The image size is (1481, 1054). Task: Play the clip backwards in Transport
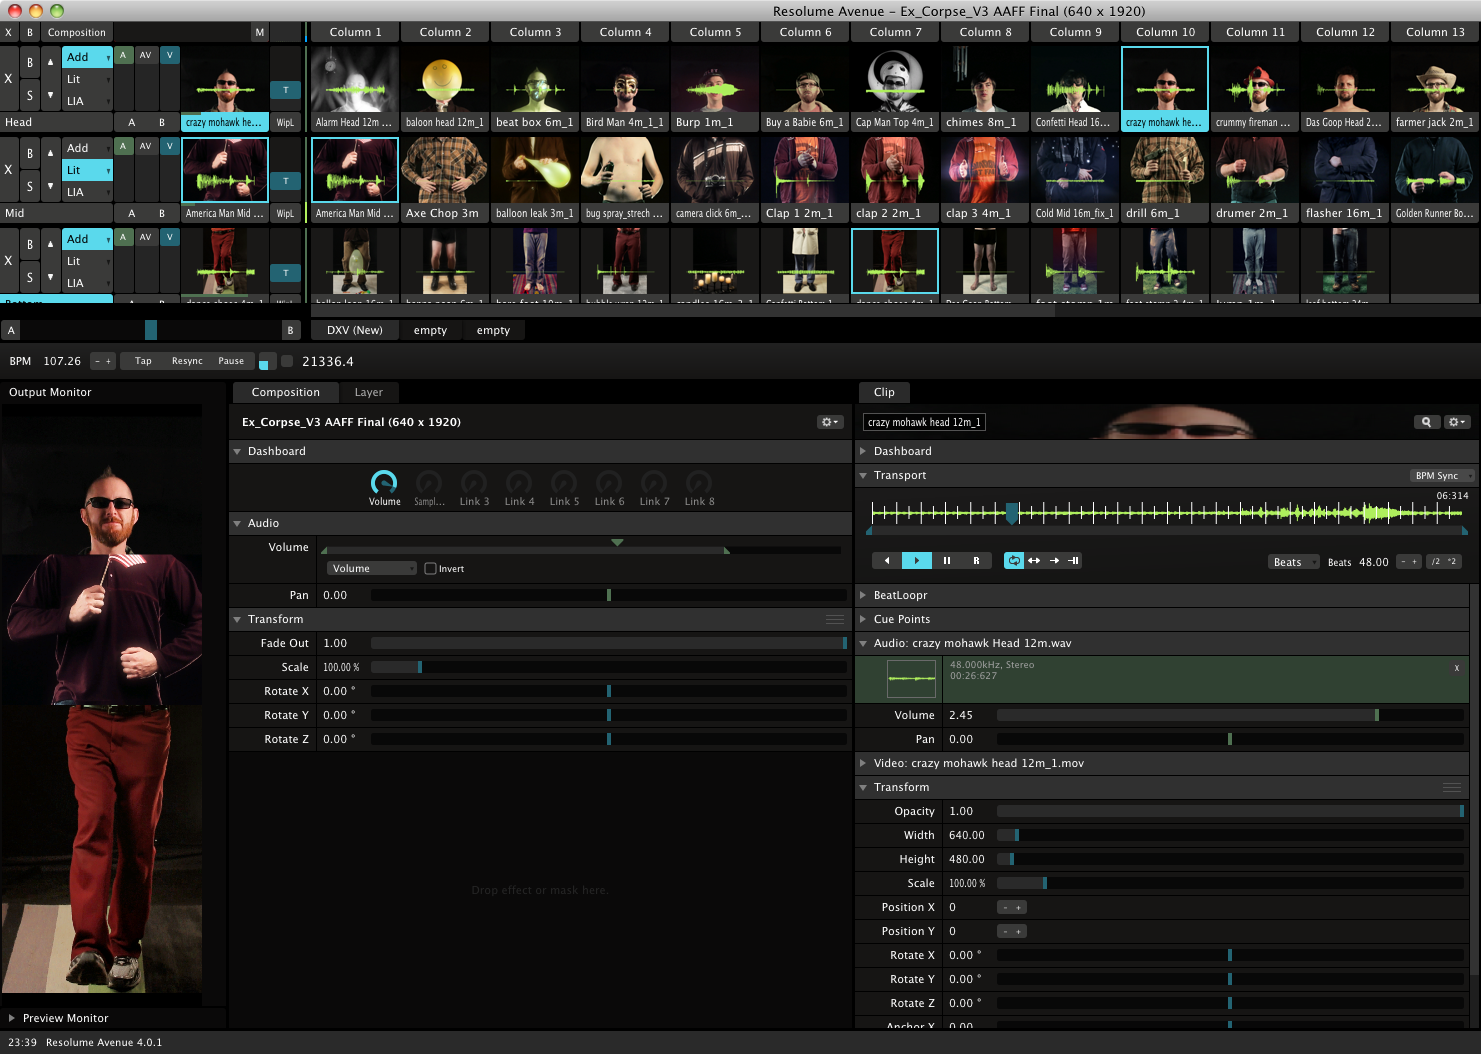click(886, 561)
